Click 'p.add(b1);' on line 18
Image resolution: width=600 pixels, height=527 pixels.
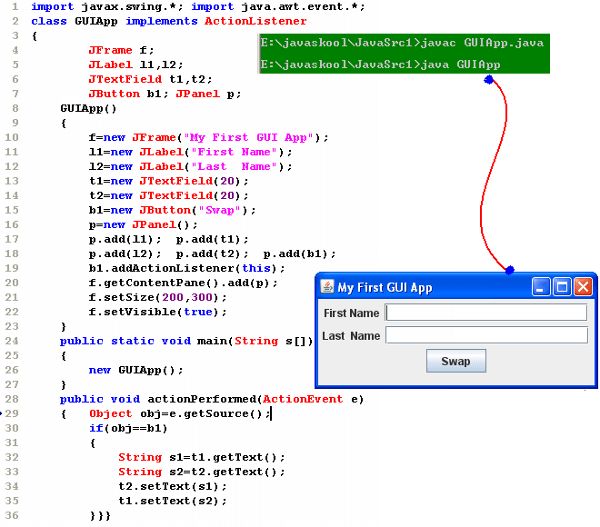(299, 254)
